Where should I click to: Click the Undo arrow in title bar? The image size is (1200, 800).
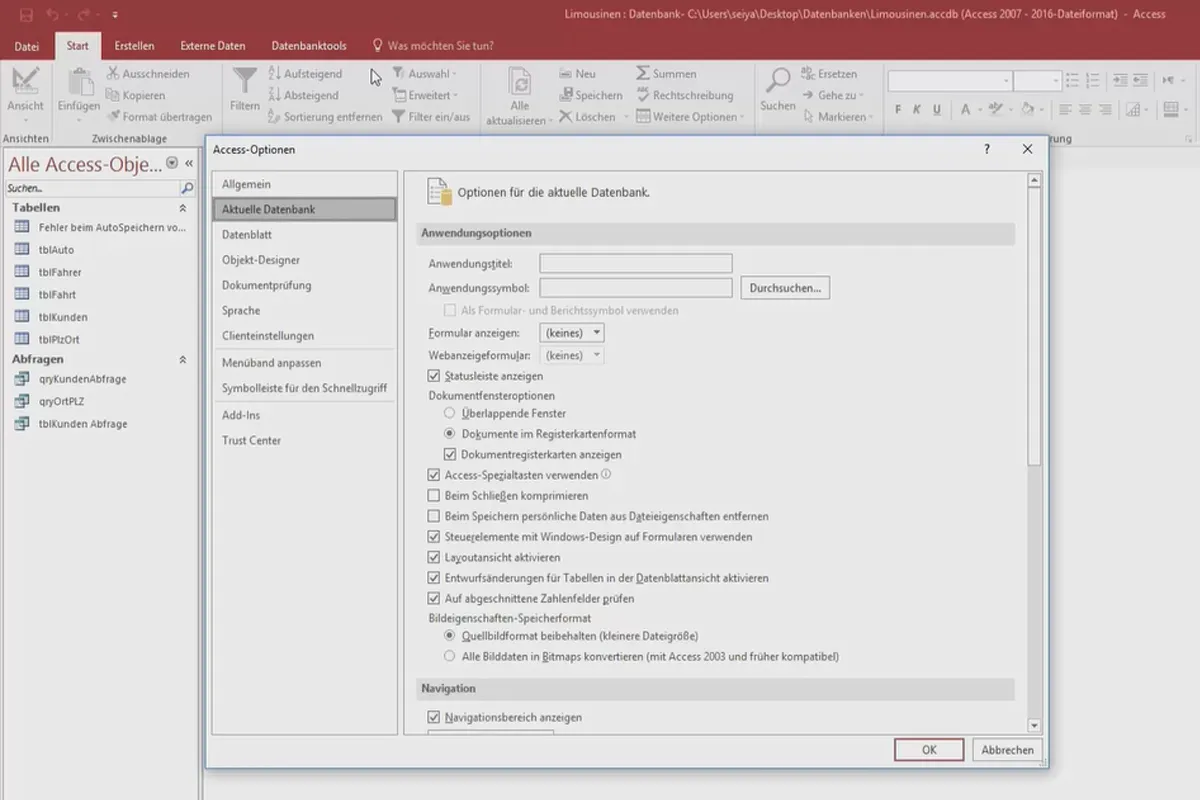point(53,15)
